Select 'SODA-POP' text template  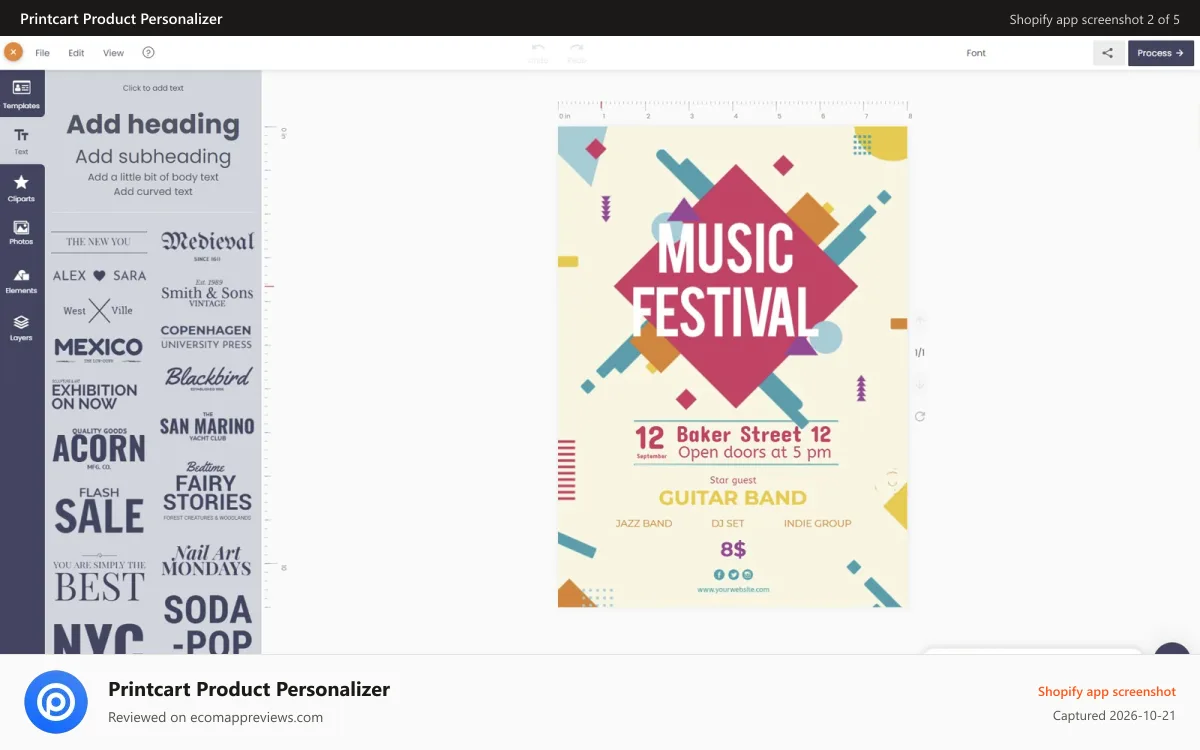(x=207, y=623)
